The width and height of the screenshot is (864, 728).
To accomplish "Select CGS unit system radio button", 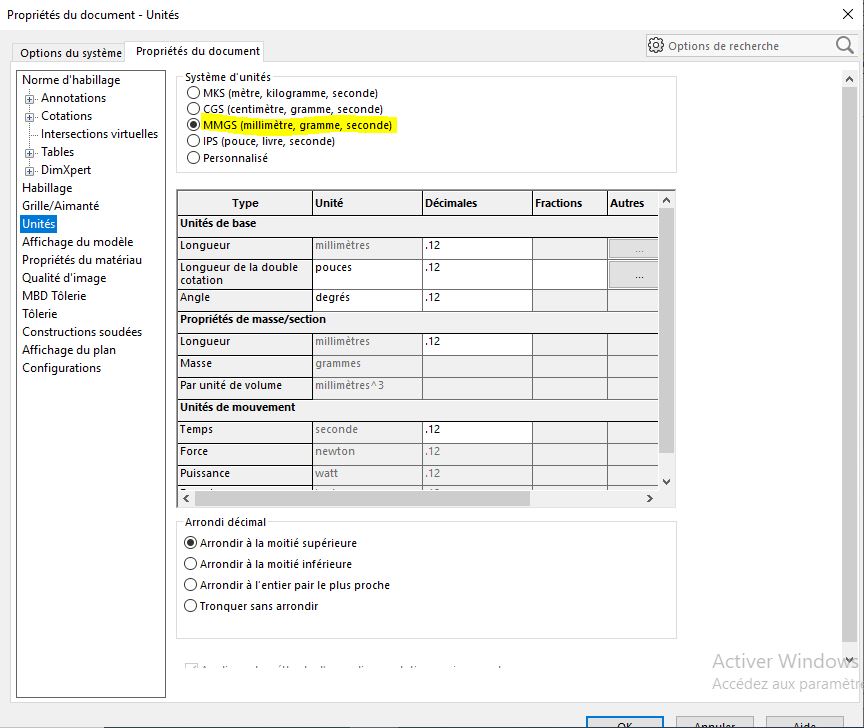I will coord(193,109).
